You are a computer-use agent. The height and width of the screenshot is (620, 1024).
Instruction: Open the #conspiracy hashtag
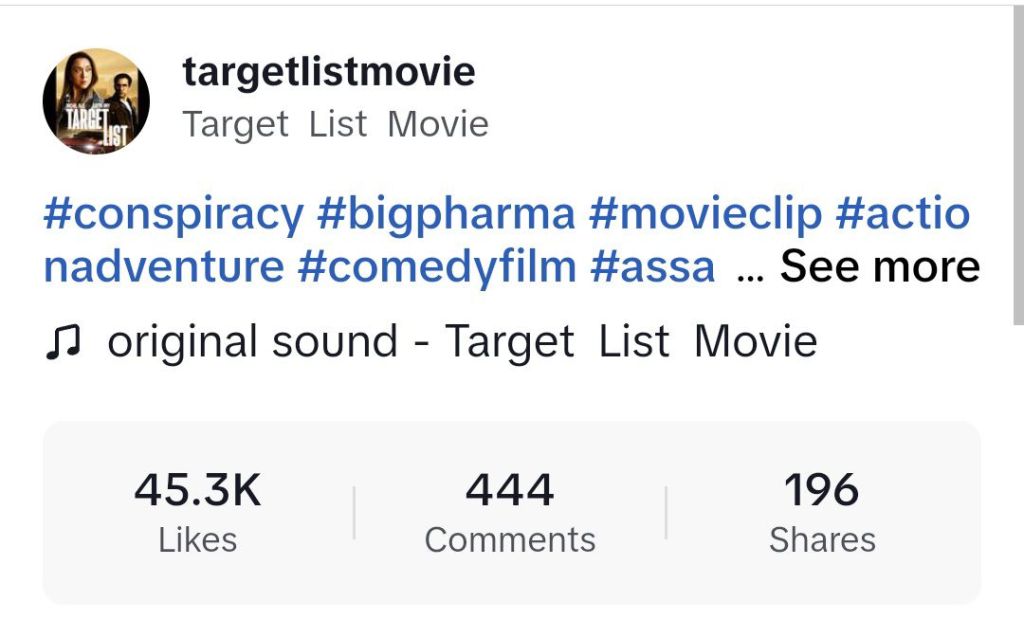(173, 214)
